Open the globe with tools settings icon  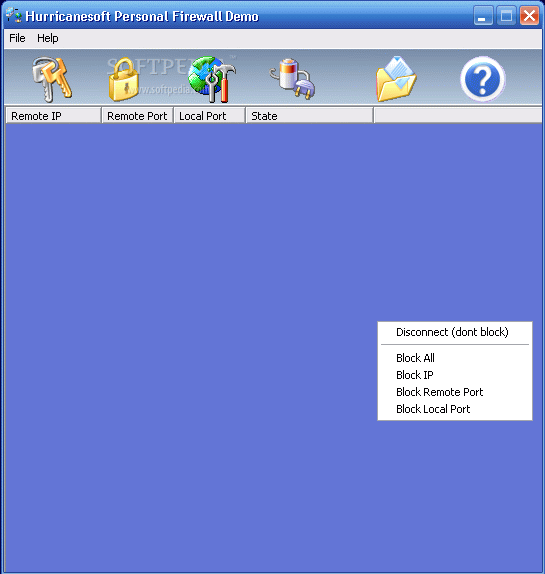pos(212,79)
